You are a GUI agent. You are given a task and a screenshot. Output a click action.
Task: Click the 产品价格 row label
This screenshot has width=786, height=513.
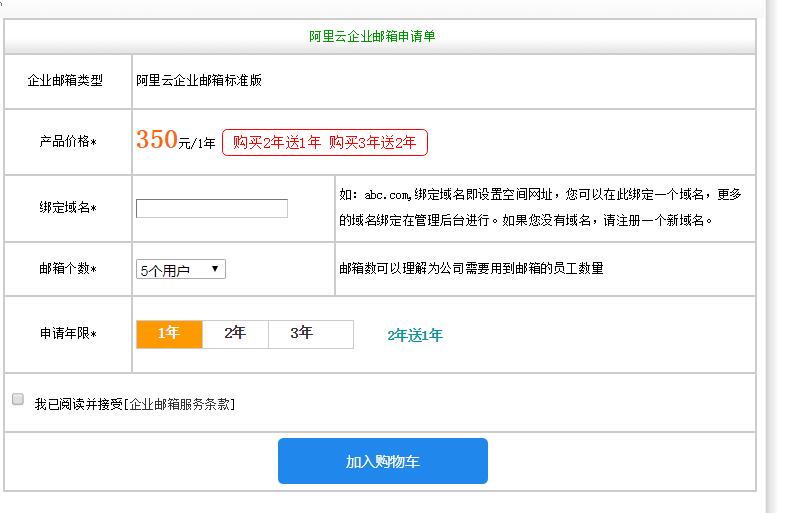68,141
